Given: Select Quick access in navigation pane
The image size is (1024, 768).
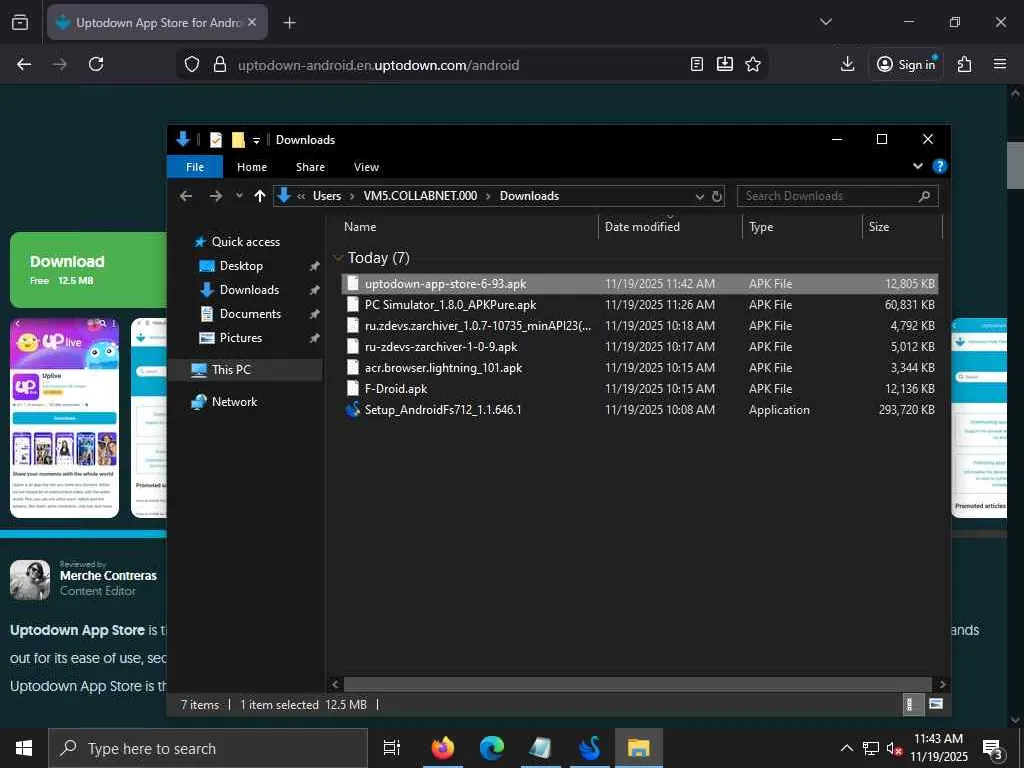Looking at the screenshot, I should click(x=246, y=242).
